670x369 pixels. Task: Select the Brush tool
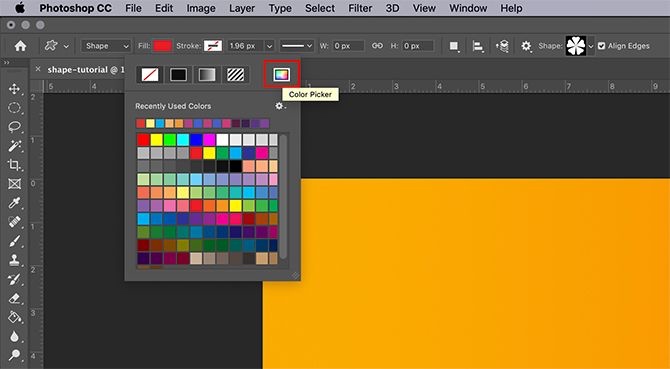[14, 241]
